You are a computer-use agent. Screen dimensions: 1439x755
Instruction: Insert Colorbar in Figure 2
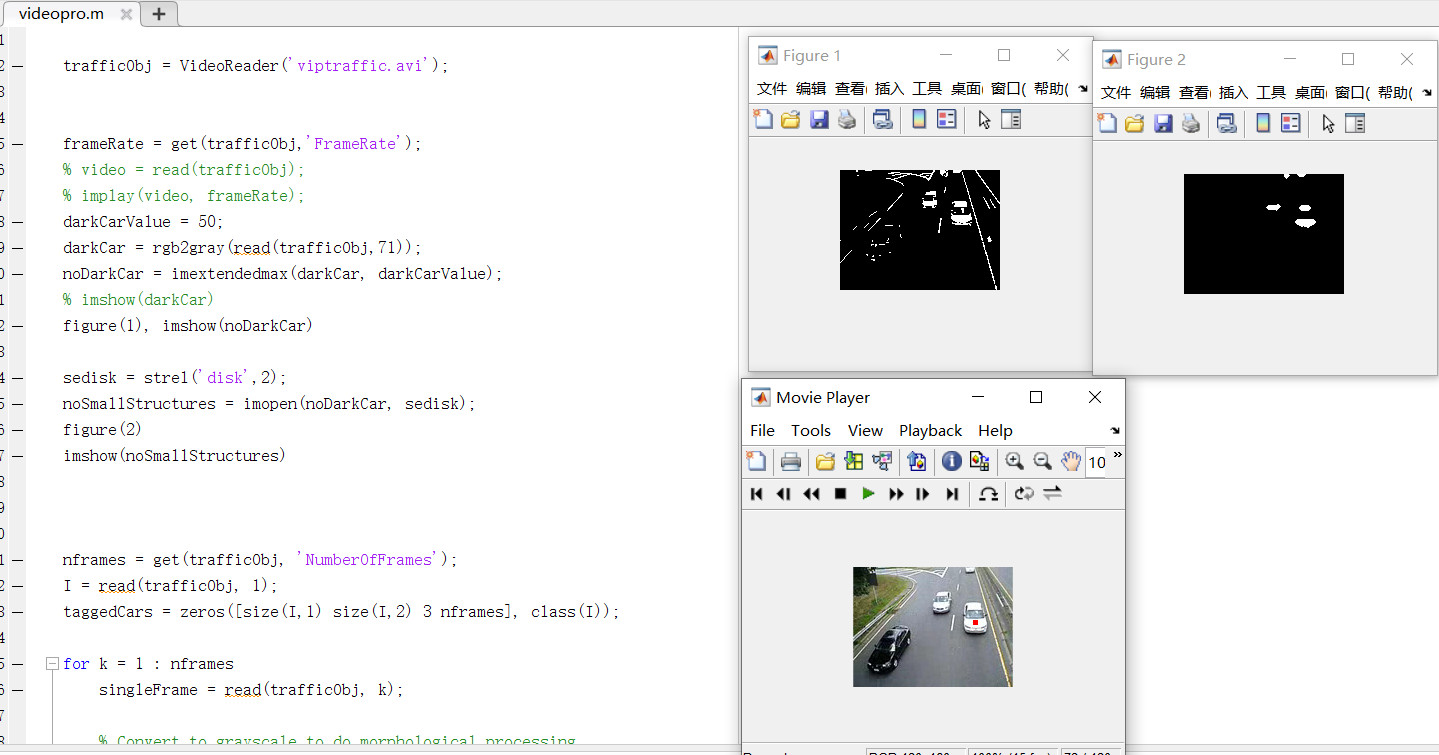pos(1263,123)
